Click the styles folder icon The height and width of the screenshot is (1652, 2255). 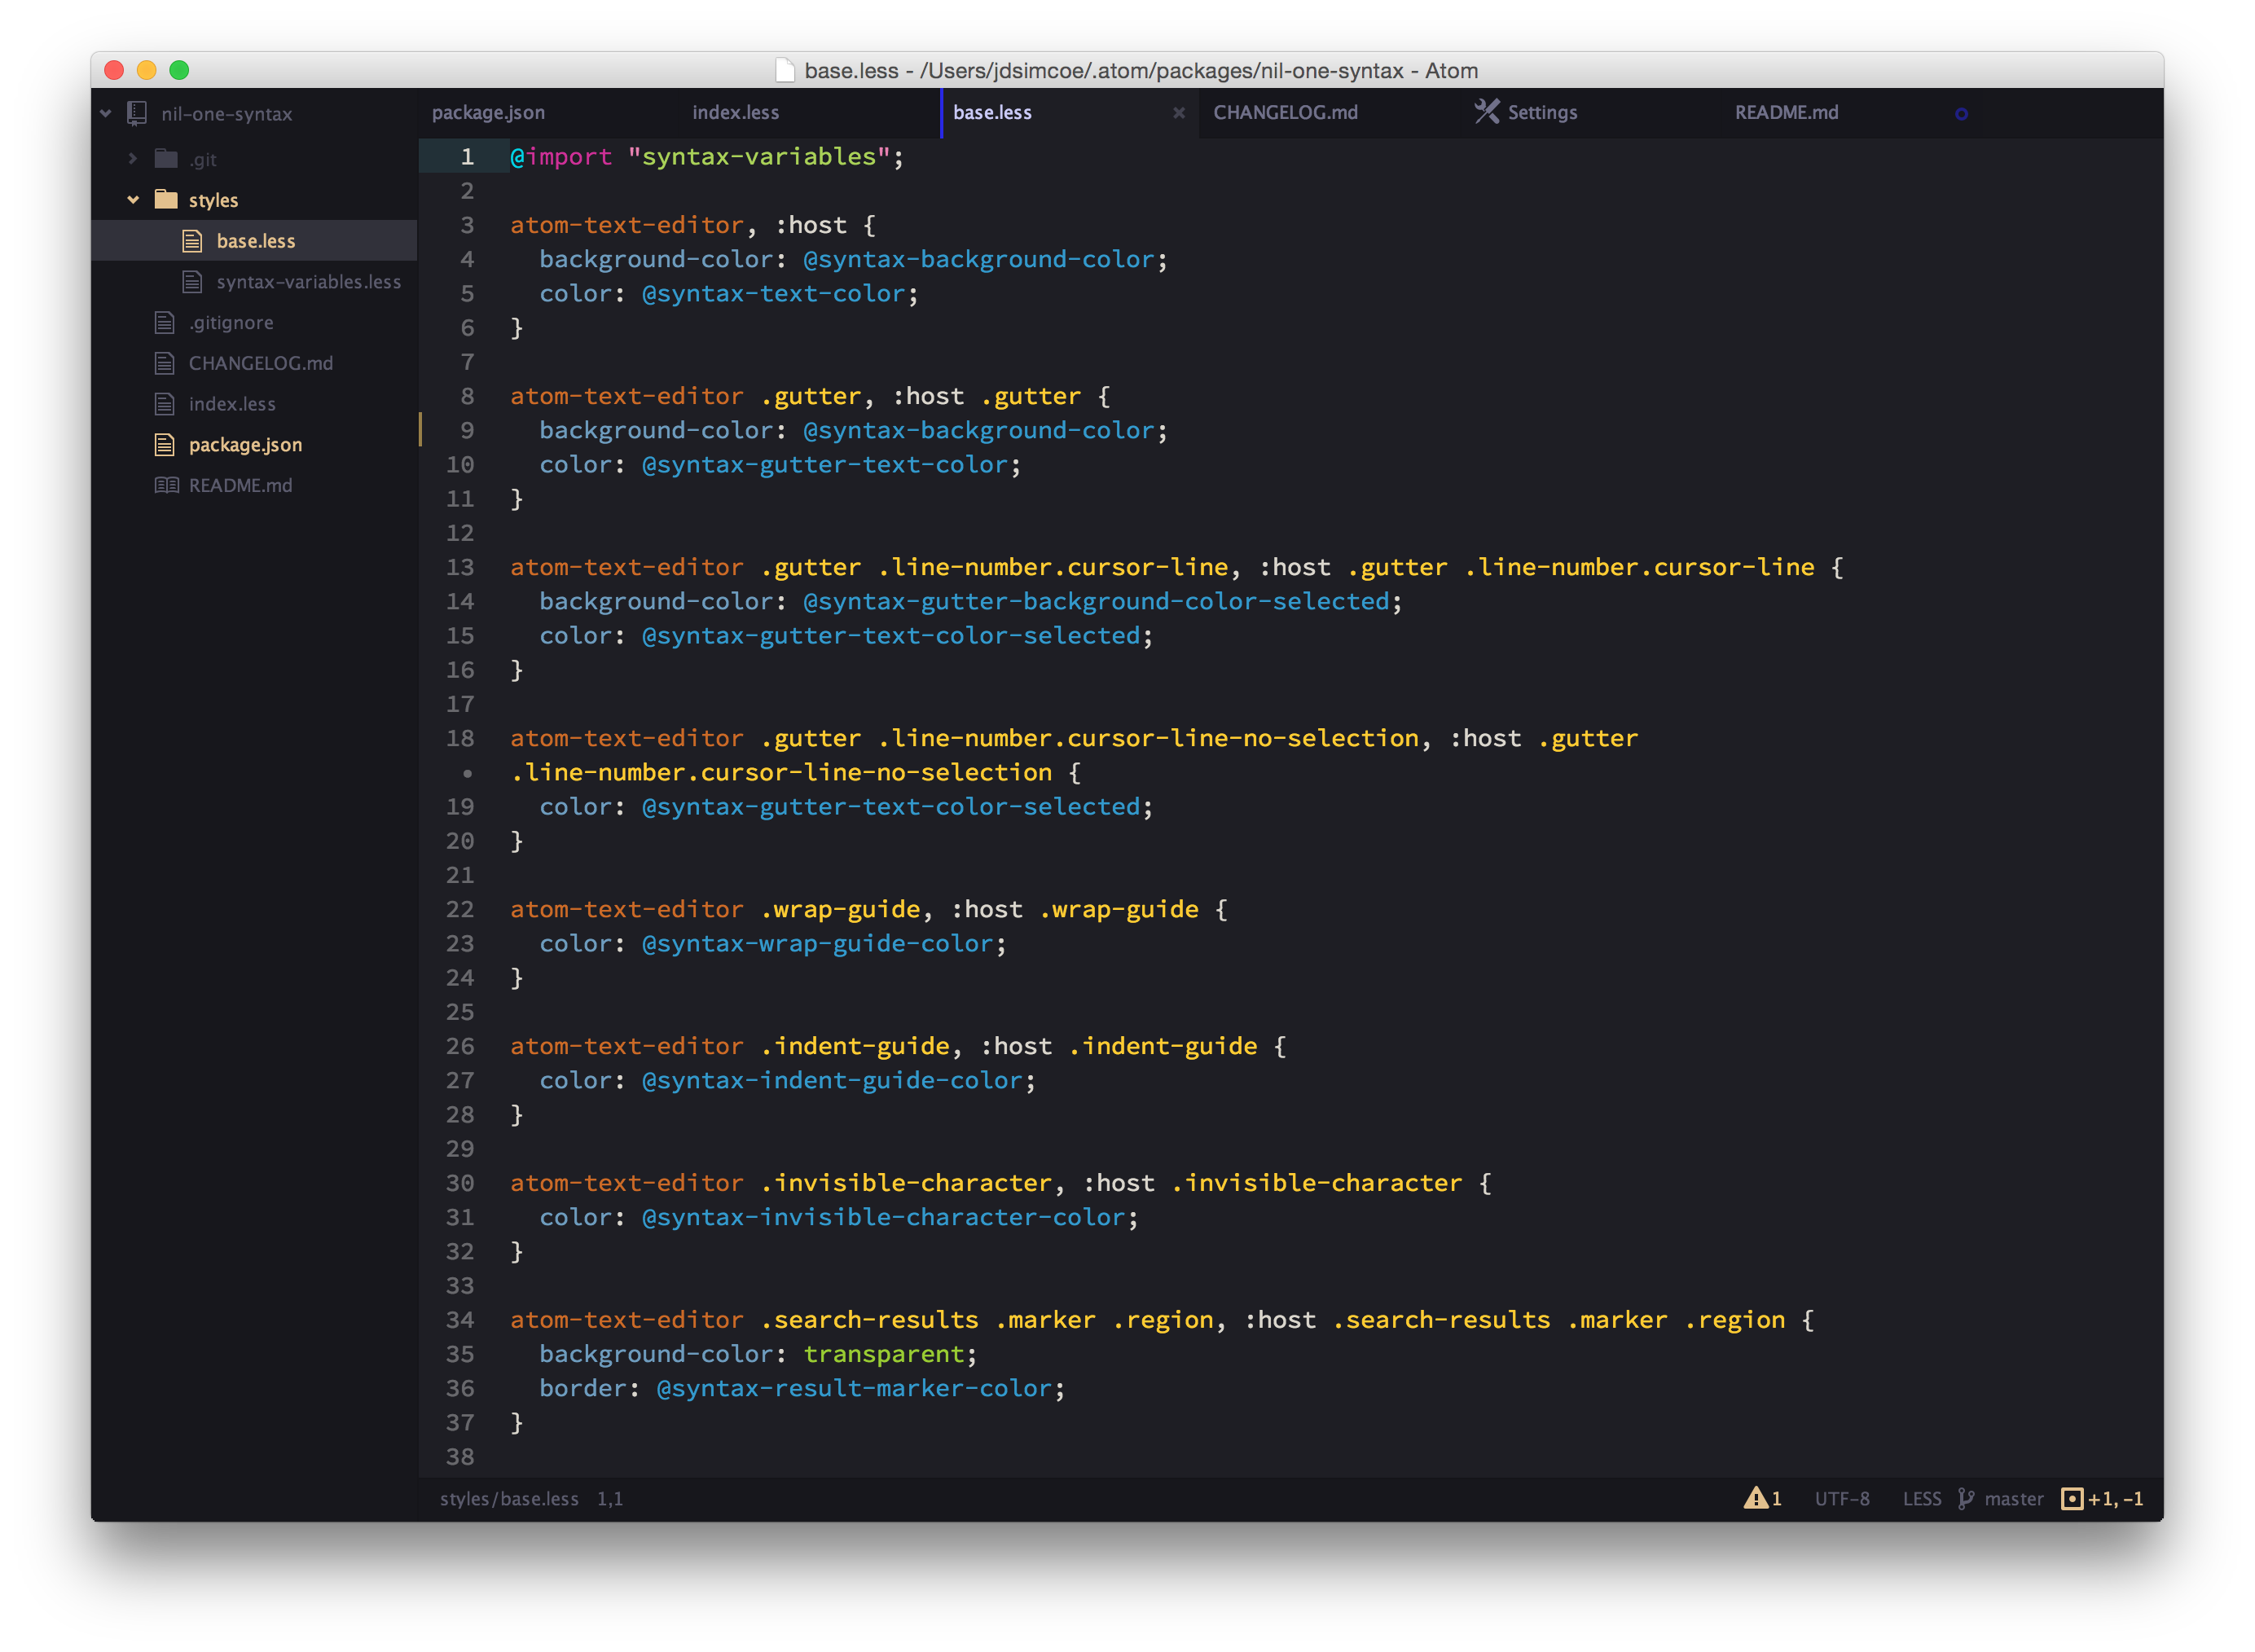point(166,199)
